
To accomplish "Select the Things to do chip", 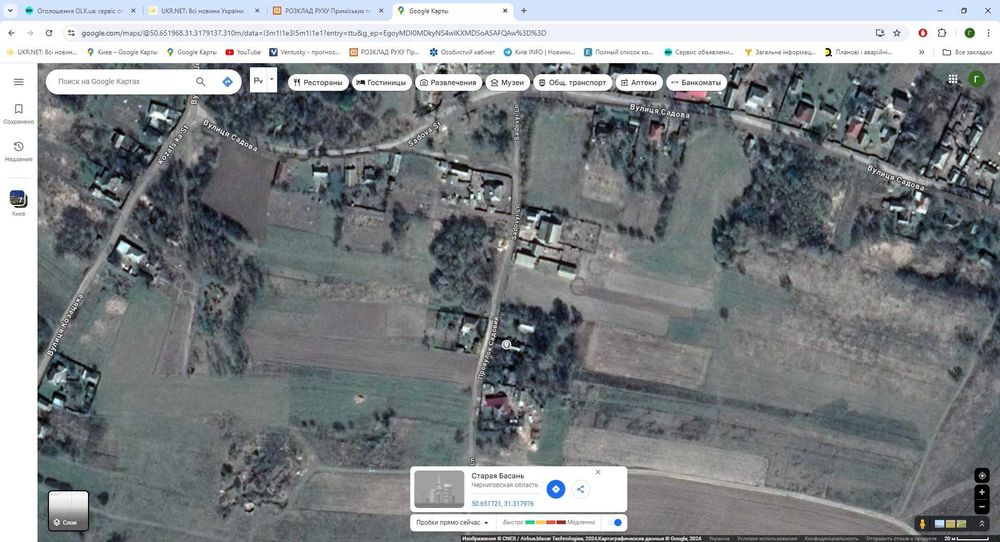I will [x=448, y=82].
